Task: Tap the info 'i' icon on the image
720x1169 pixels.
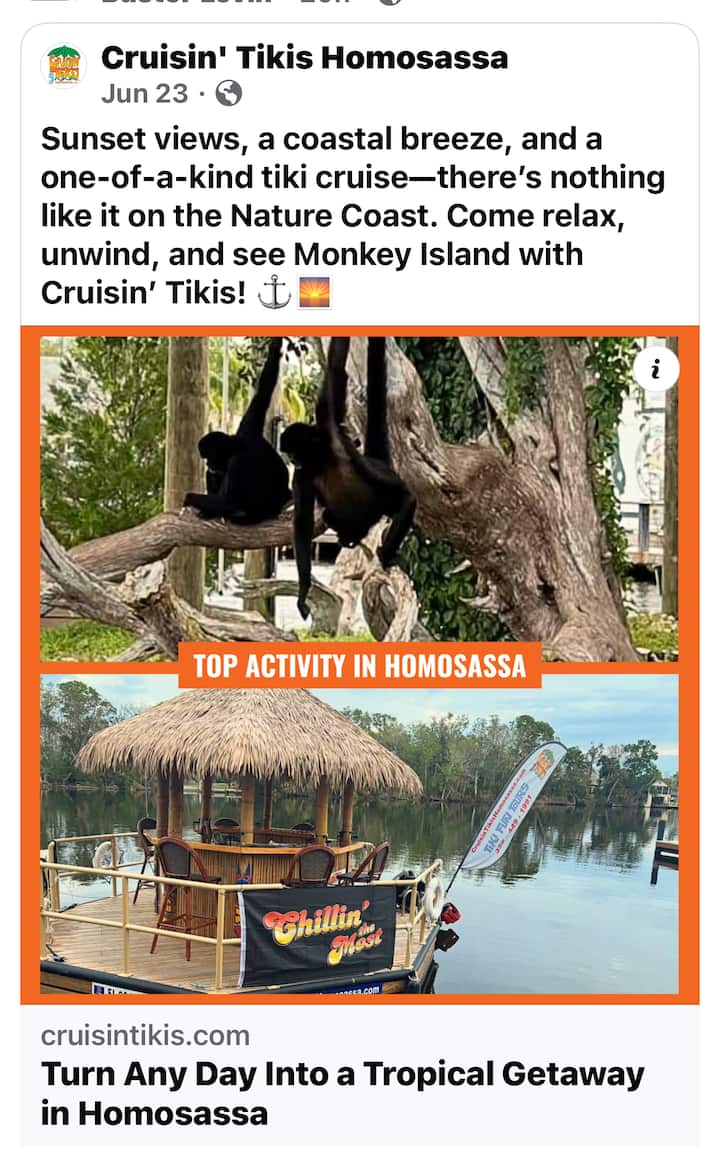Action: tap(656, 369)
